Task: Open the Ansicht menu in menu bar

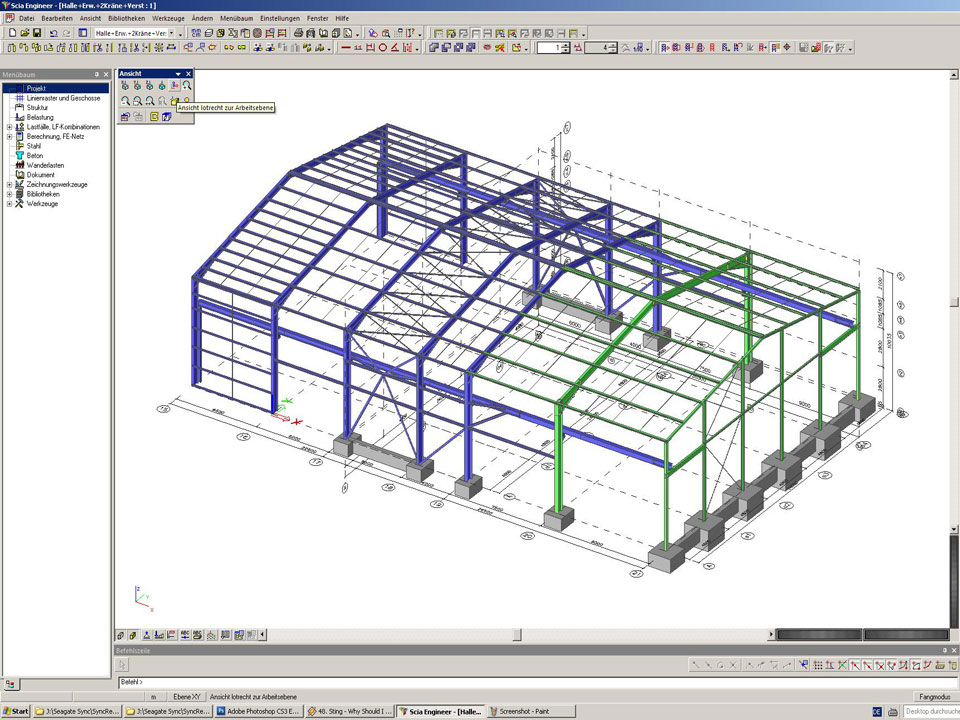Action: click(90, 19)
